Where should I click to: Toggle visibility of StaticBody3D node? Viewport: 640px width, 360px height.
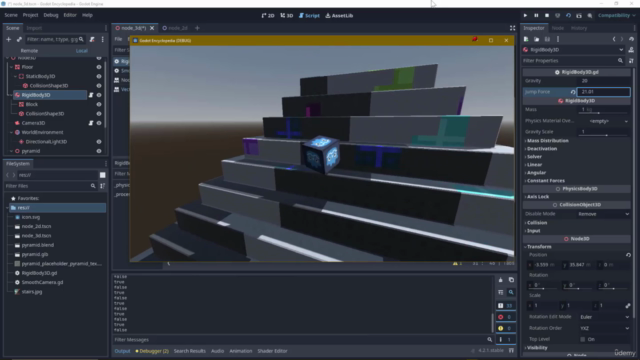click(99, 76)
